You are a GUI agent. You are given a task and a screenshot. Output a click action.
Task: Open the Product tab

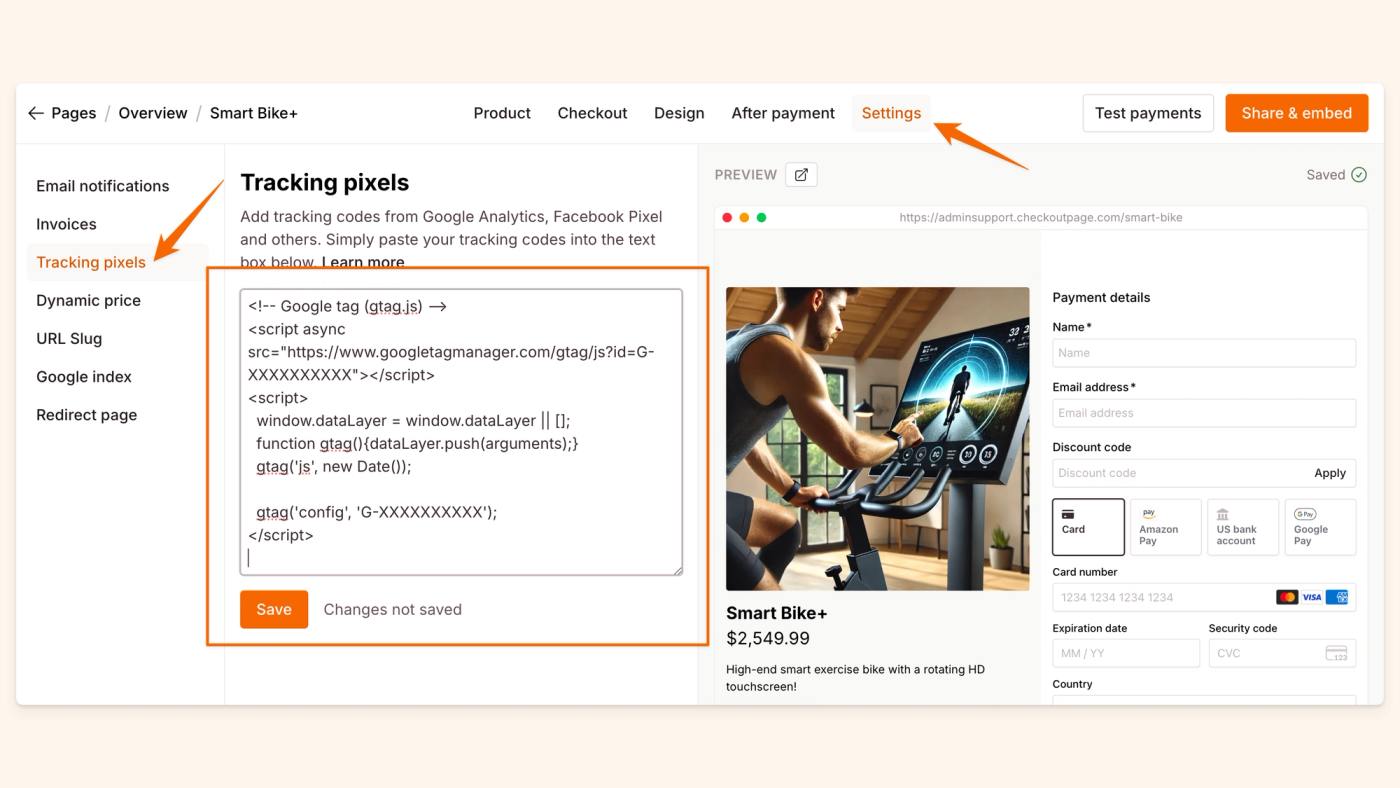click(502, 113)
